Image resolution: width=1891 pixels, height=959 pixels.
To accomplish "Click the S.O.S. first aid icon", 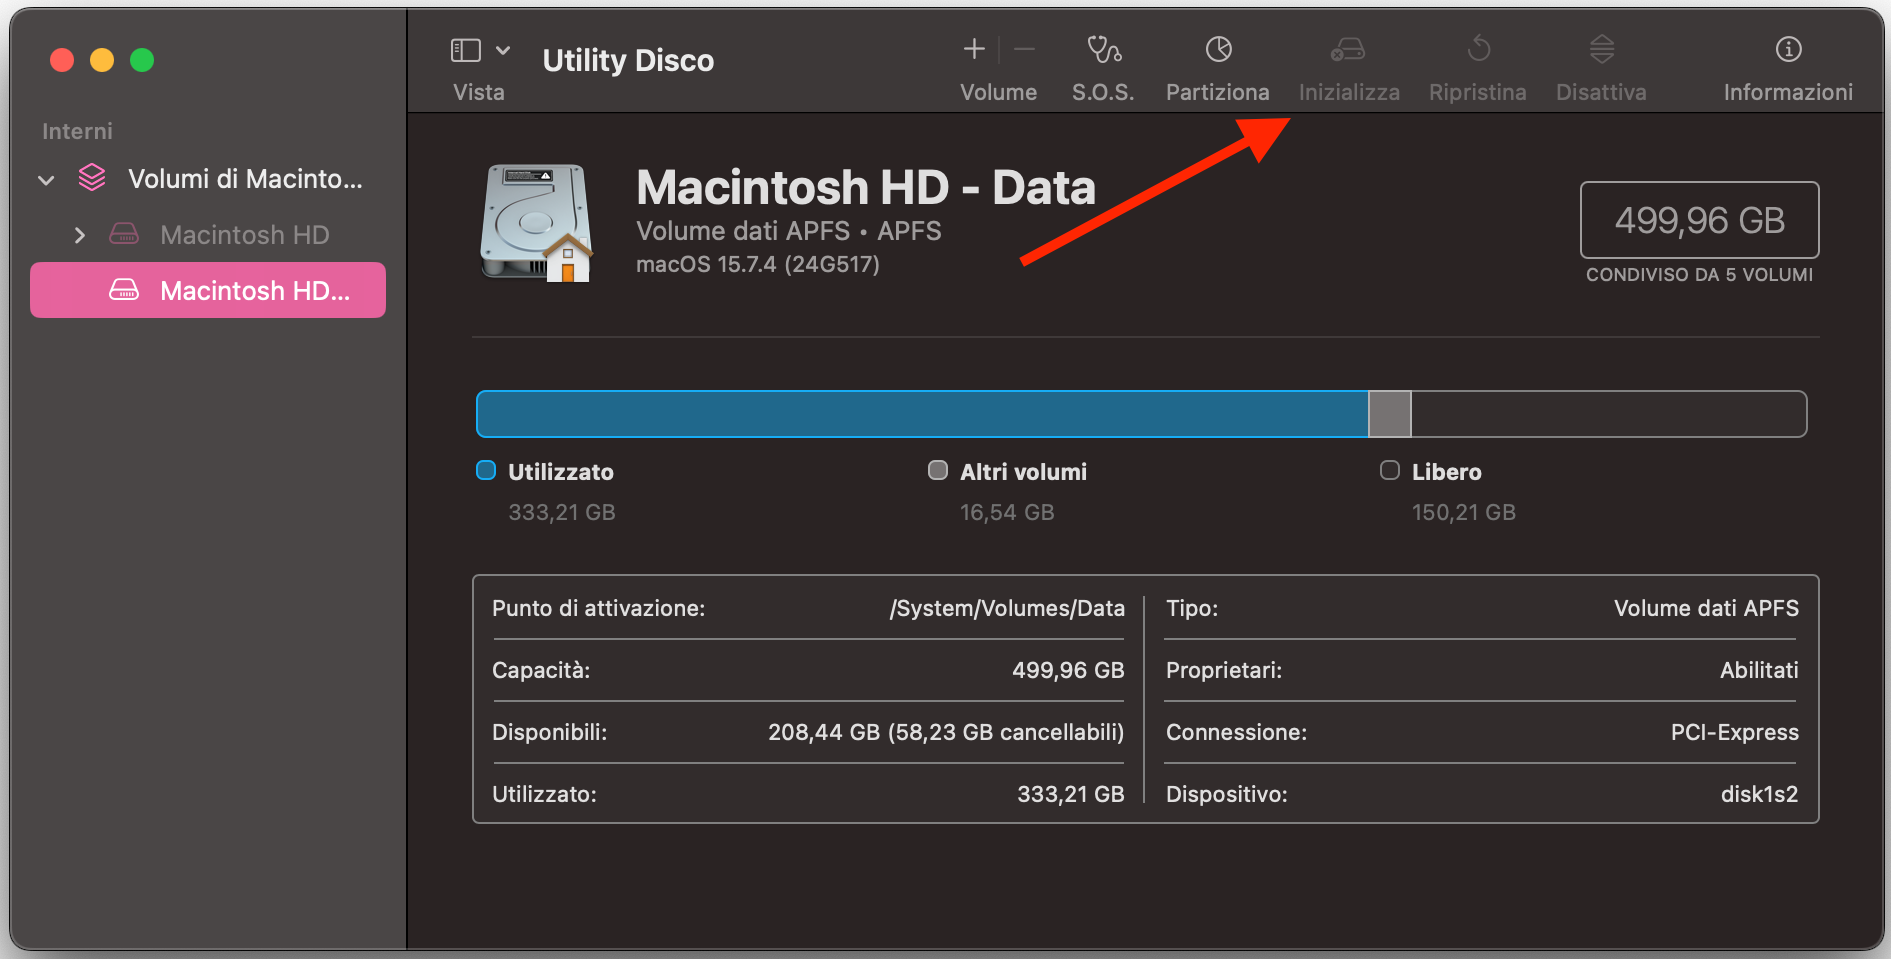I will (1102, 48).
